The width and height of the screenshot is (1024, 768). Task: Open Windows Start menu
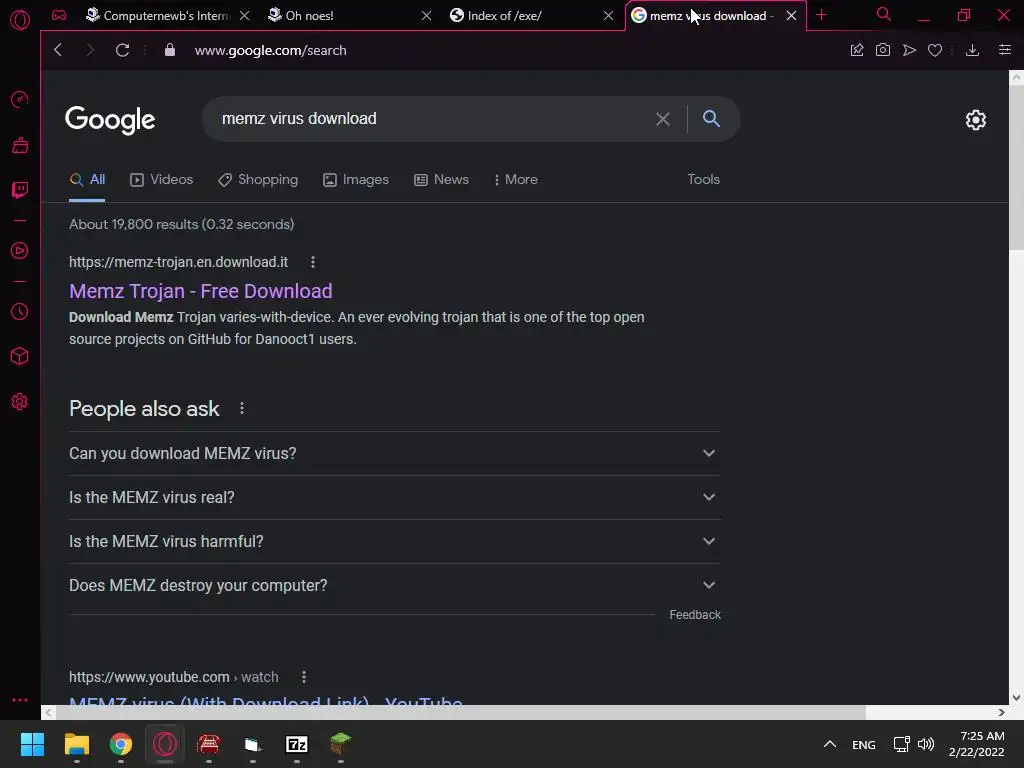[x=32, y=744]
